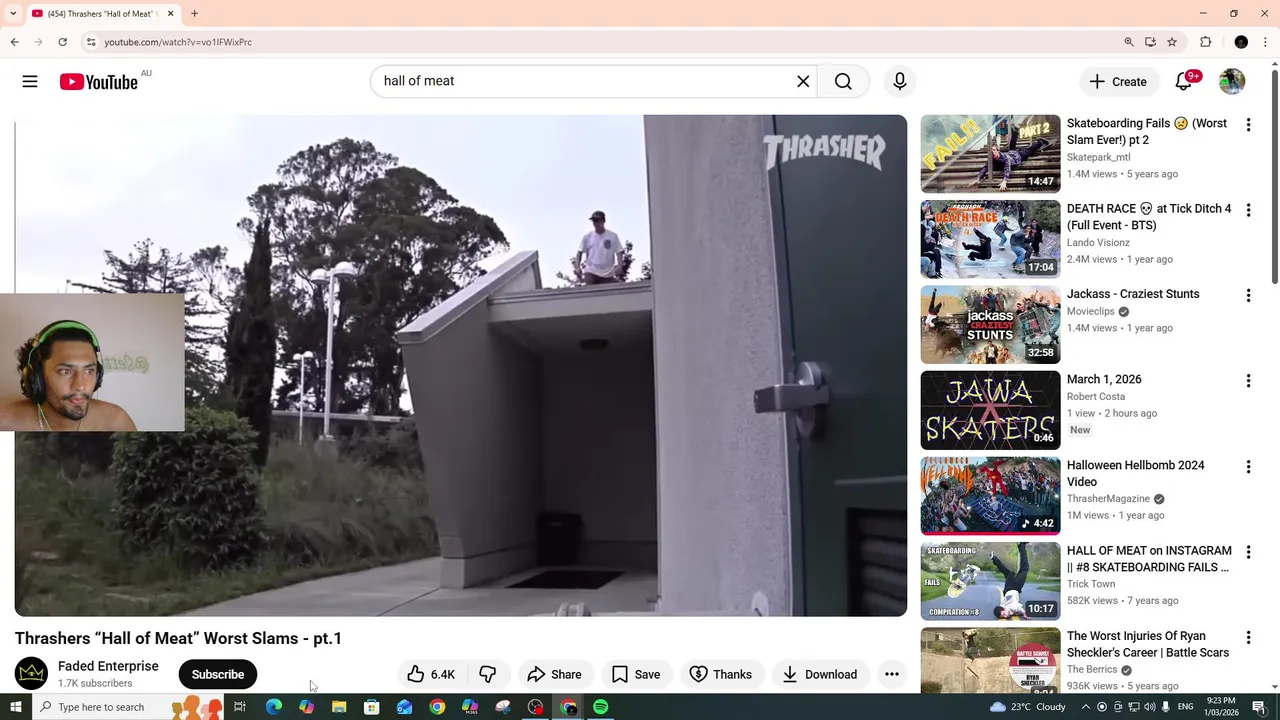Open the Halloween Hellbomb 2024 thumbnail
This screenshot has height=720, width=1280.
pyautogui.click(x=990, y=496)
